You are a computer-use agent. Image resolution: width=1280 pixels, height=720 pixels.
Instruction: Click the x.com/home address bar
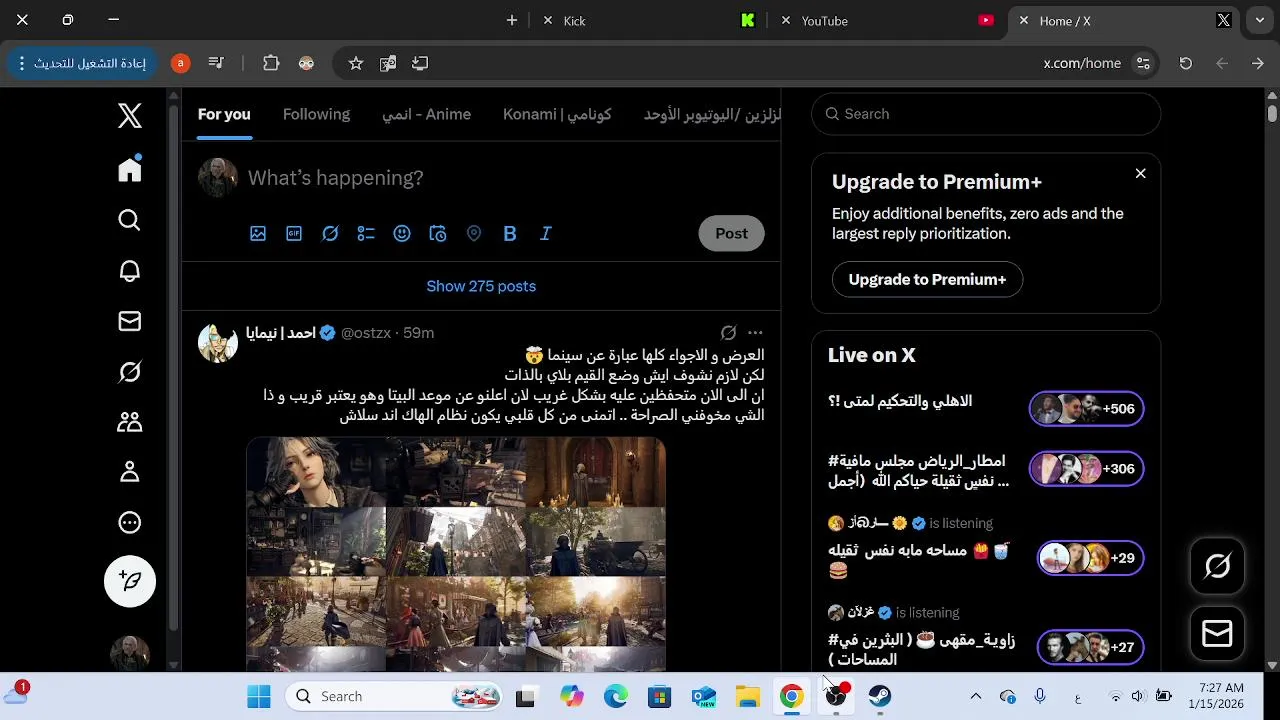click(x=1082, y=63)
